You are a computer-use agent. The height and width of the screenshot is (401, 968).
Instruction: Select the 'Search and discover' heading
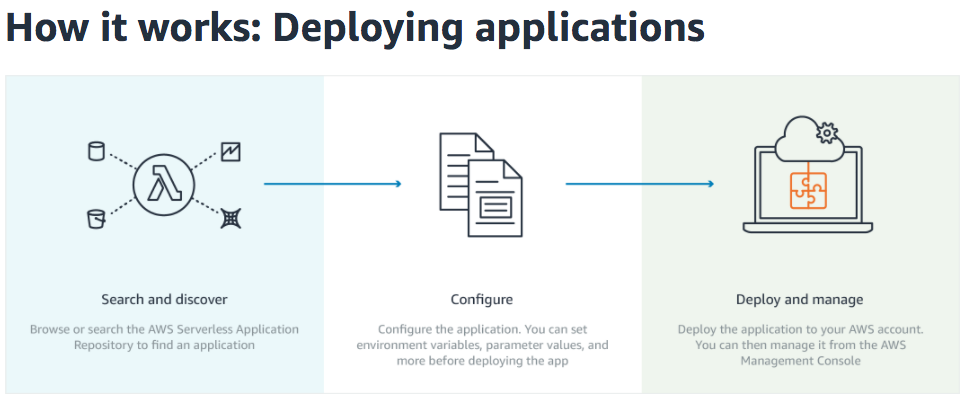(x=164, y=300)
